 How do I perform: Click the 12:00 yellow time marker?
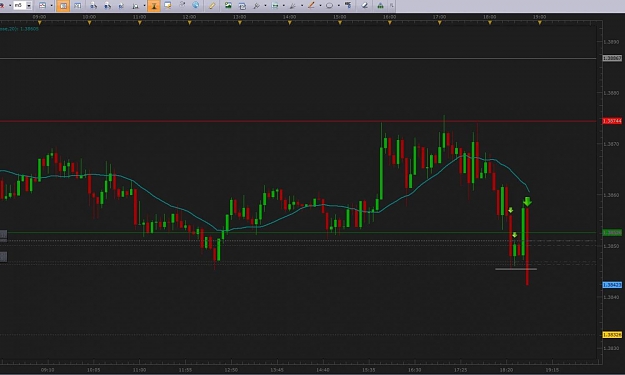pos(189,23)
